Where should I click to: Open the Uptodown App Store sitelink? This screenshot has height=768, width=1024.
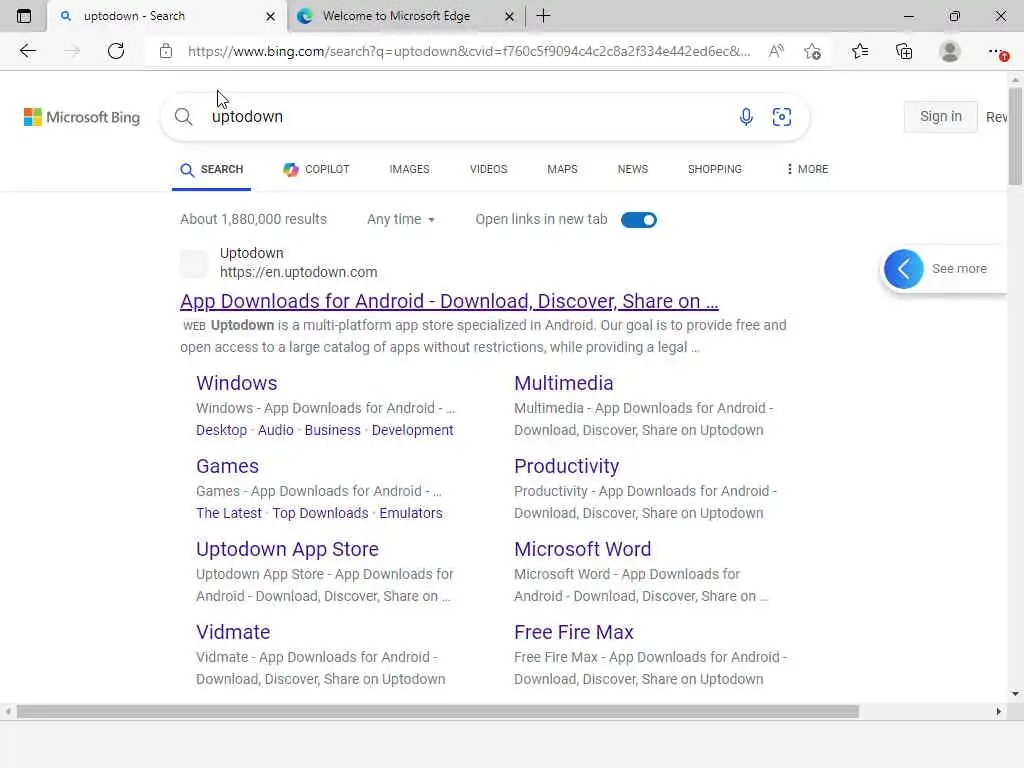(287, 549)
